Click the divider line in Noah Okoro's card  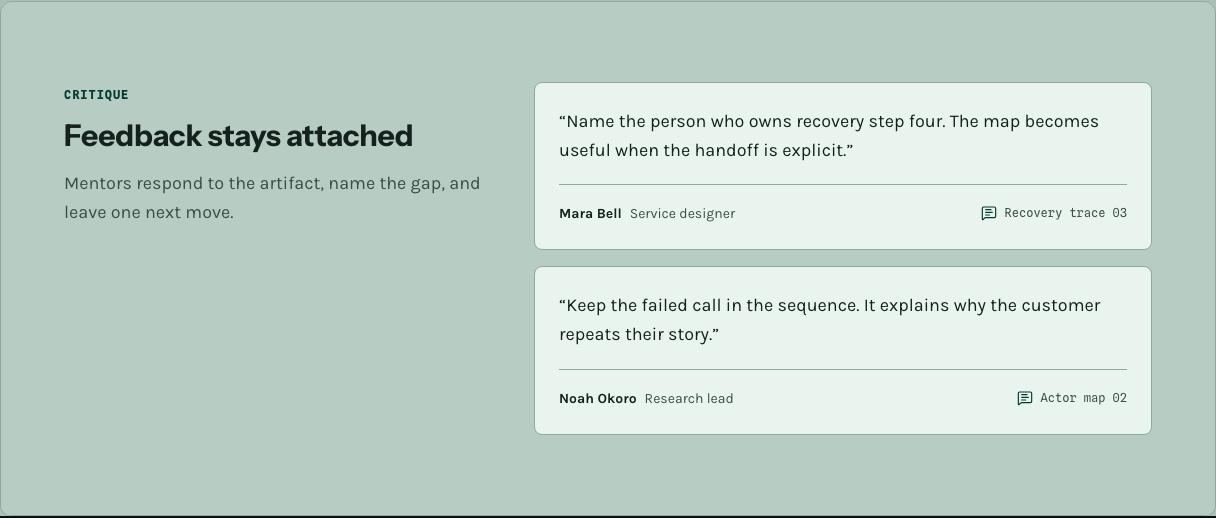843,369
